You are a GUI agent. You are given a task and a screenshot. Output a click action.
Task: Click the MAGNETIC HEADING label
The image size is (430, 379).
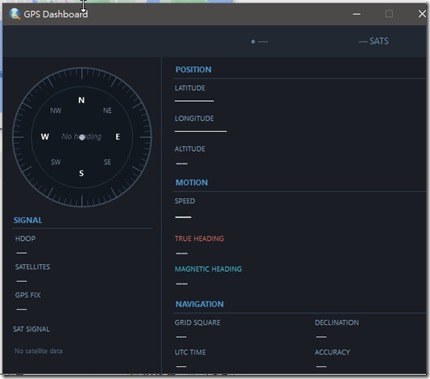[x=208, y=269]
